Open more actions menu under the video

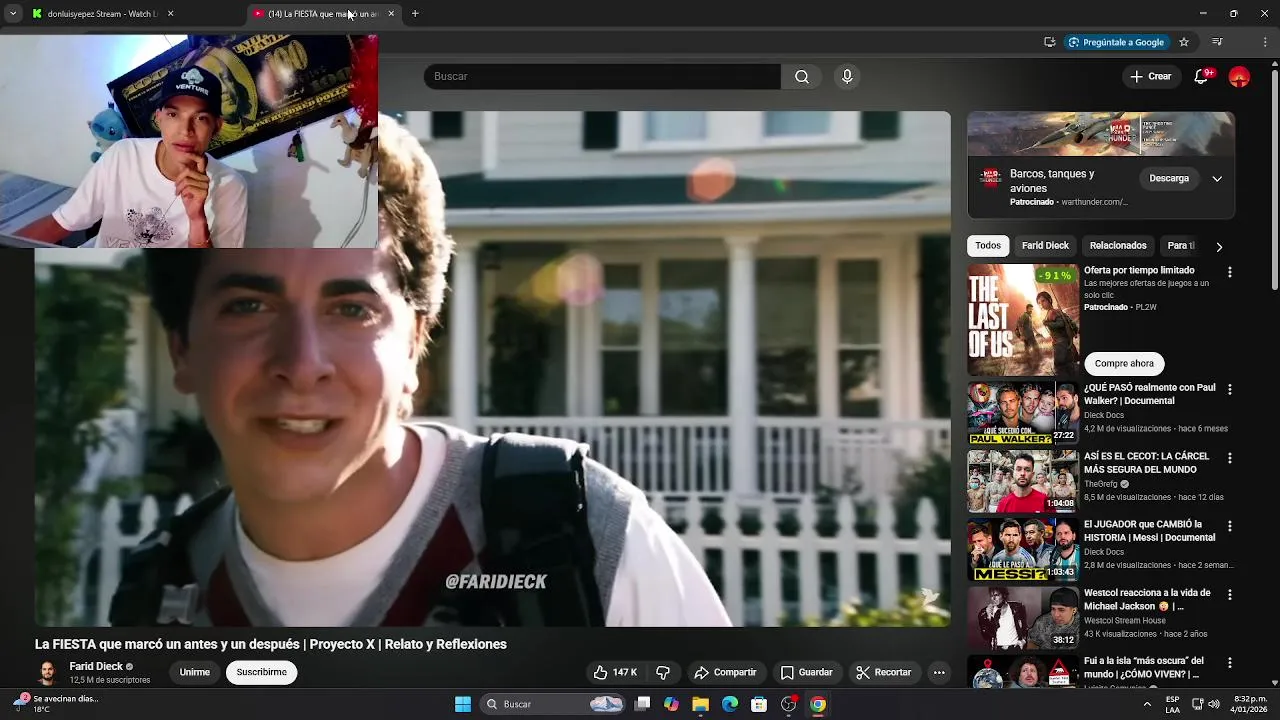coord(939,673)
